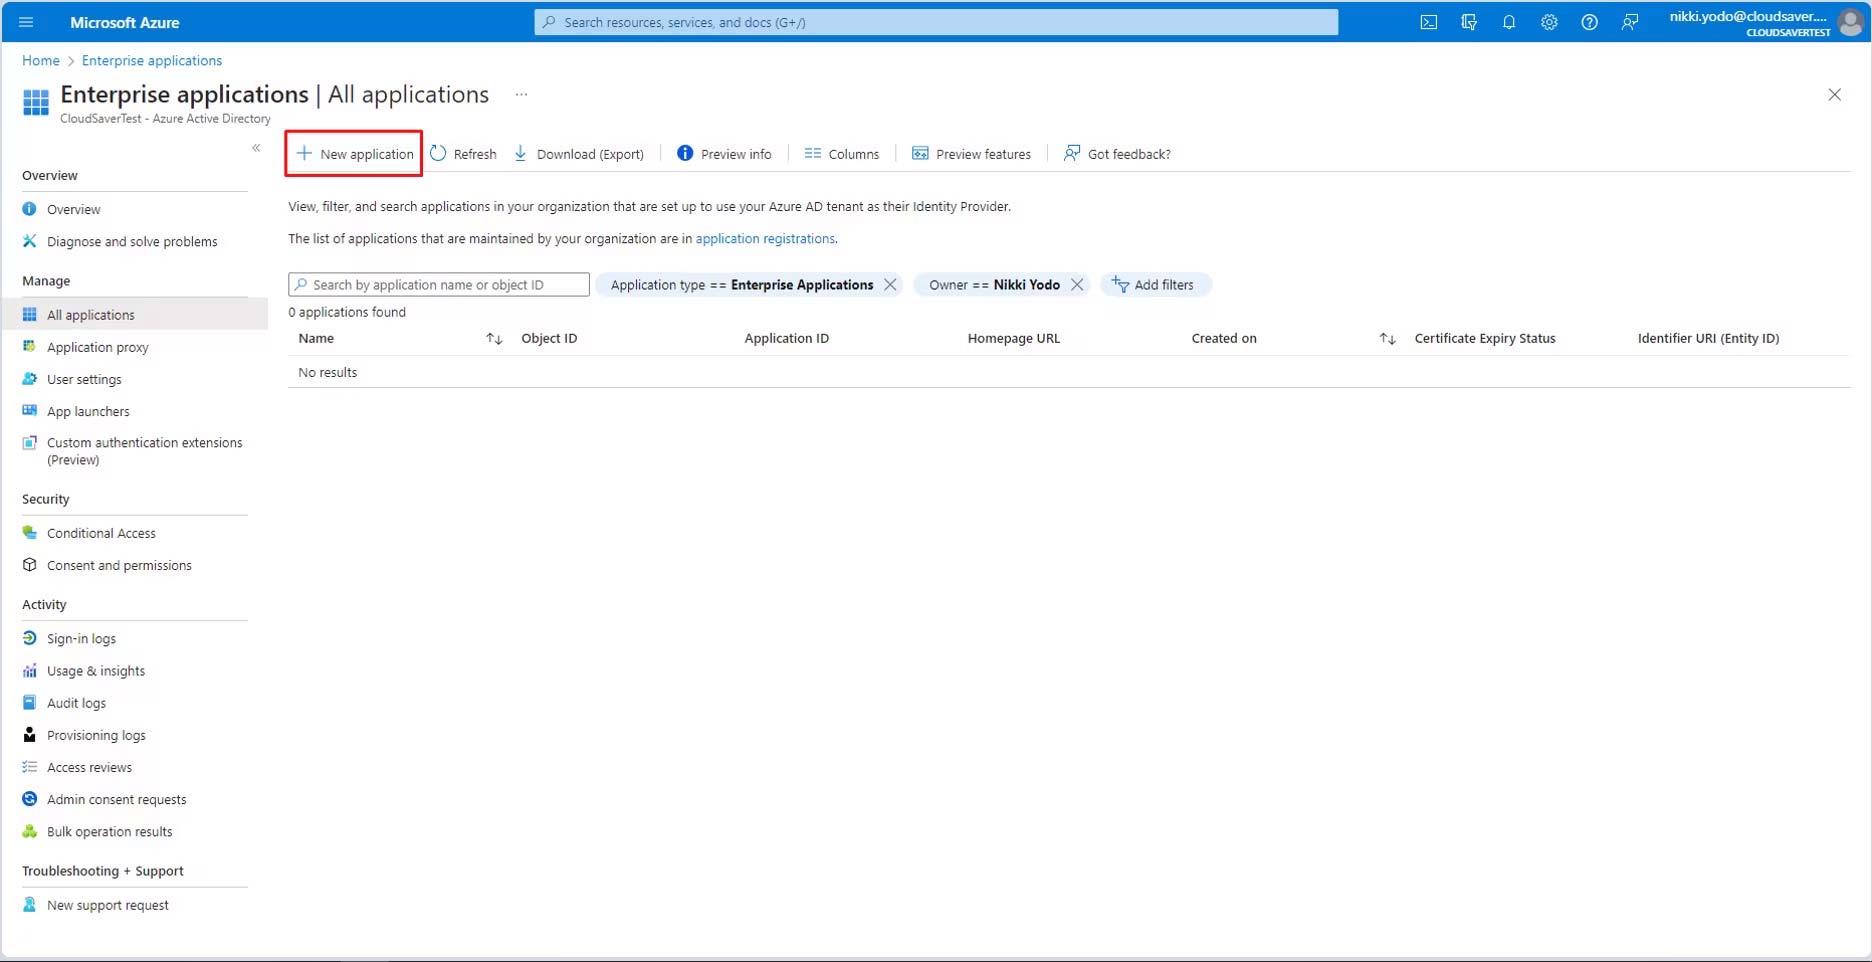
Task: Open the portal hamburger menu
Action: (26, 22)
